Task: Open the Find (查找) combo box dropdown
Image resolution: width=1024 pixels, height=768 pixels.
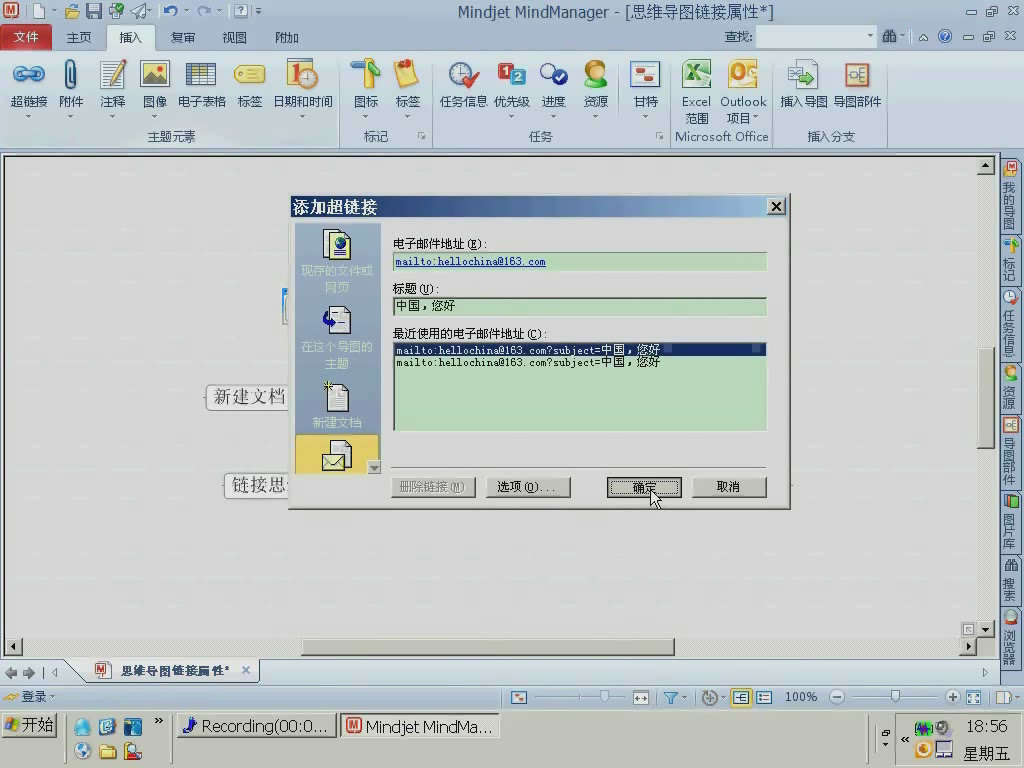Action: tap(870, 37)
